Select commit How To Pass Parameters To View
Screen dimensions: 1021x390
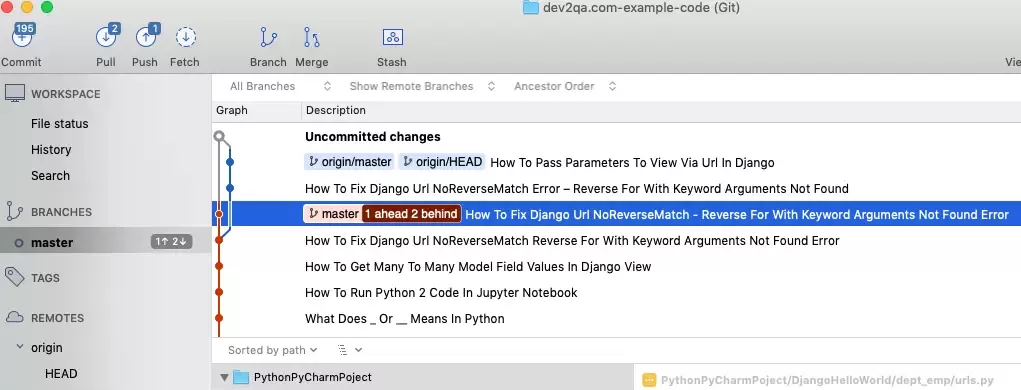(616, 163)
